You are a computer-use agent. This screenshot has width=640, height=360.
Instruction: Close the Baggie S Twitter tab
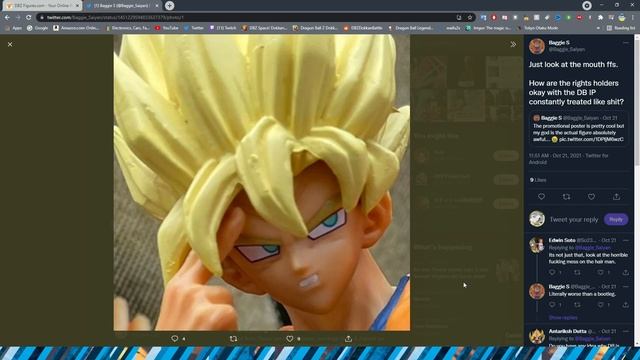point(157,6)
